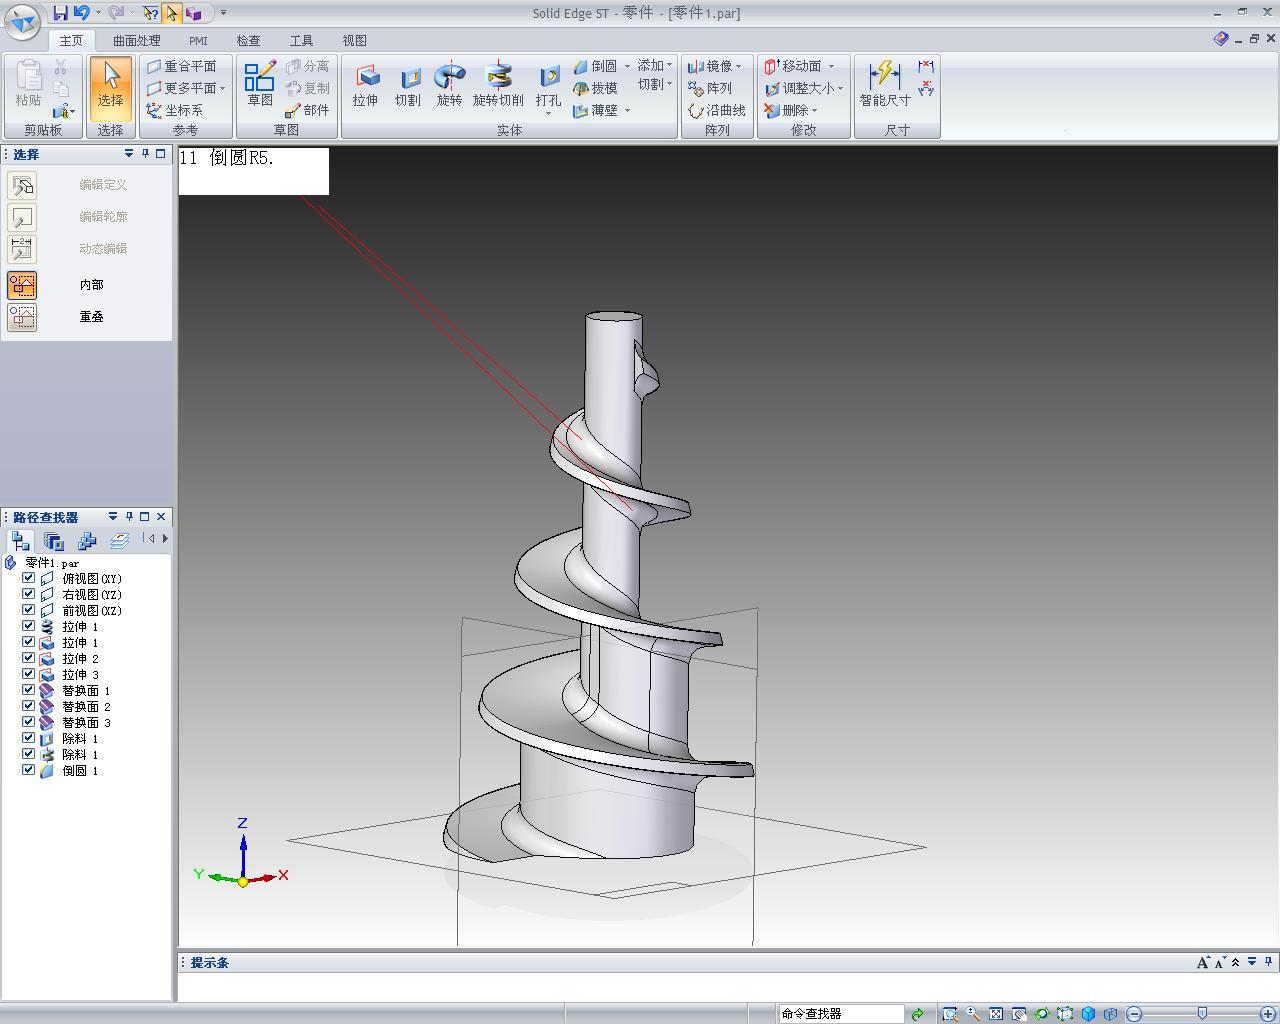Open the 薄壁 dropdown arrow
Screen dimensions: 1280x1024
[627, 110]
